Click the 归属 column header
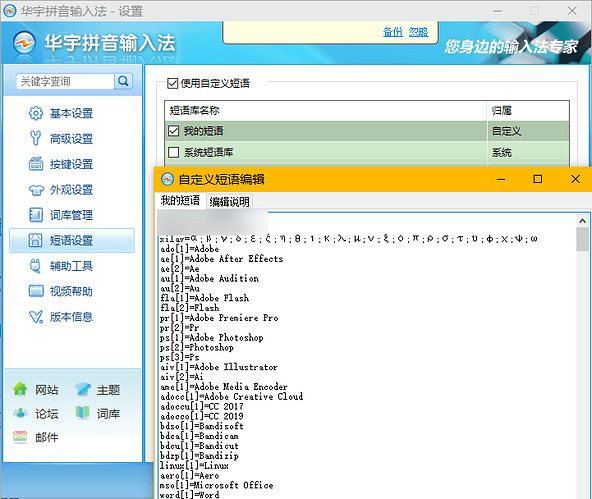Image resolution: width=592 pixels, height=499 pixels. (x=528, y=111)
